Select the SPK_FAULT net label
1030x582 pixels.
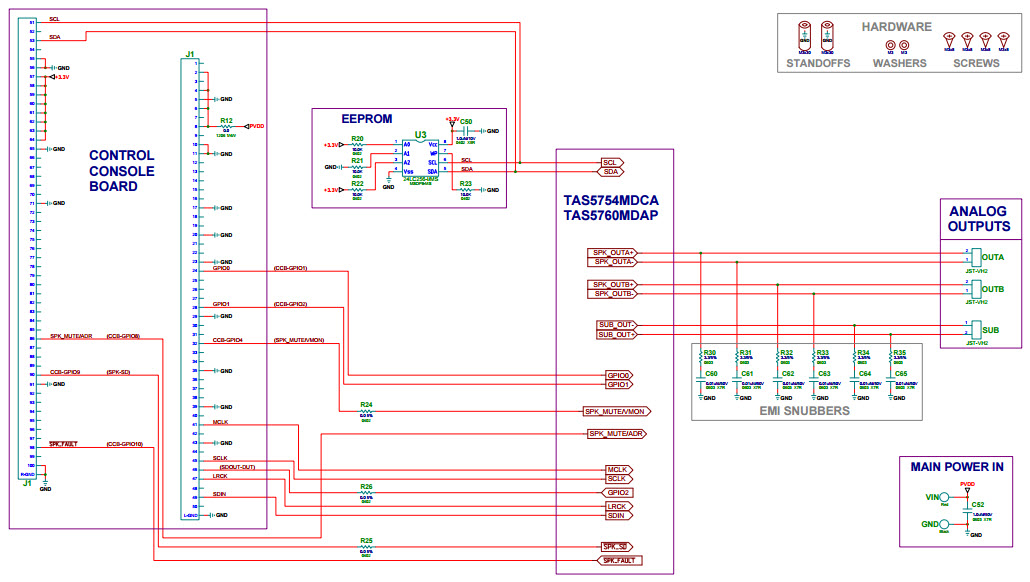point(620,560)
